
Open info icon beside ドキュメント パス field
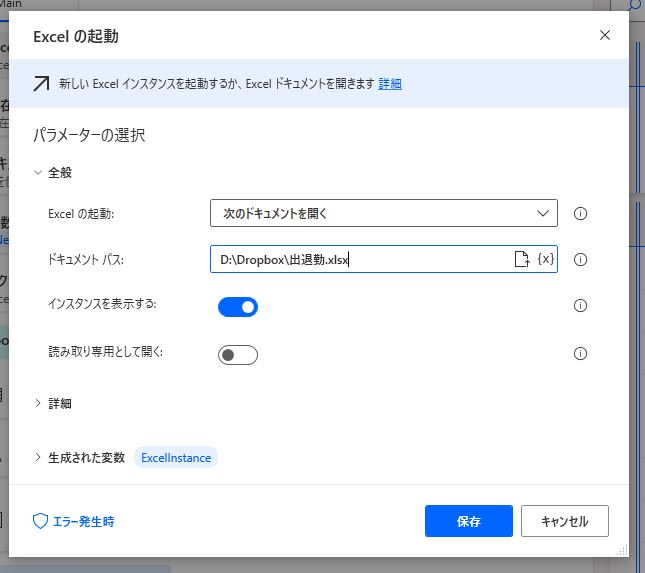tap(580, 259)
